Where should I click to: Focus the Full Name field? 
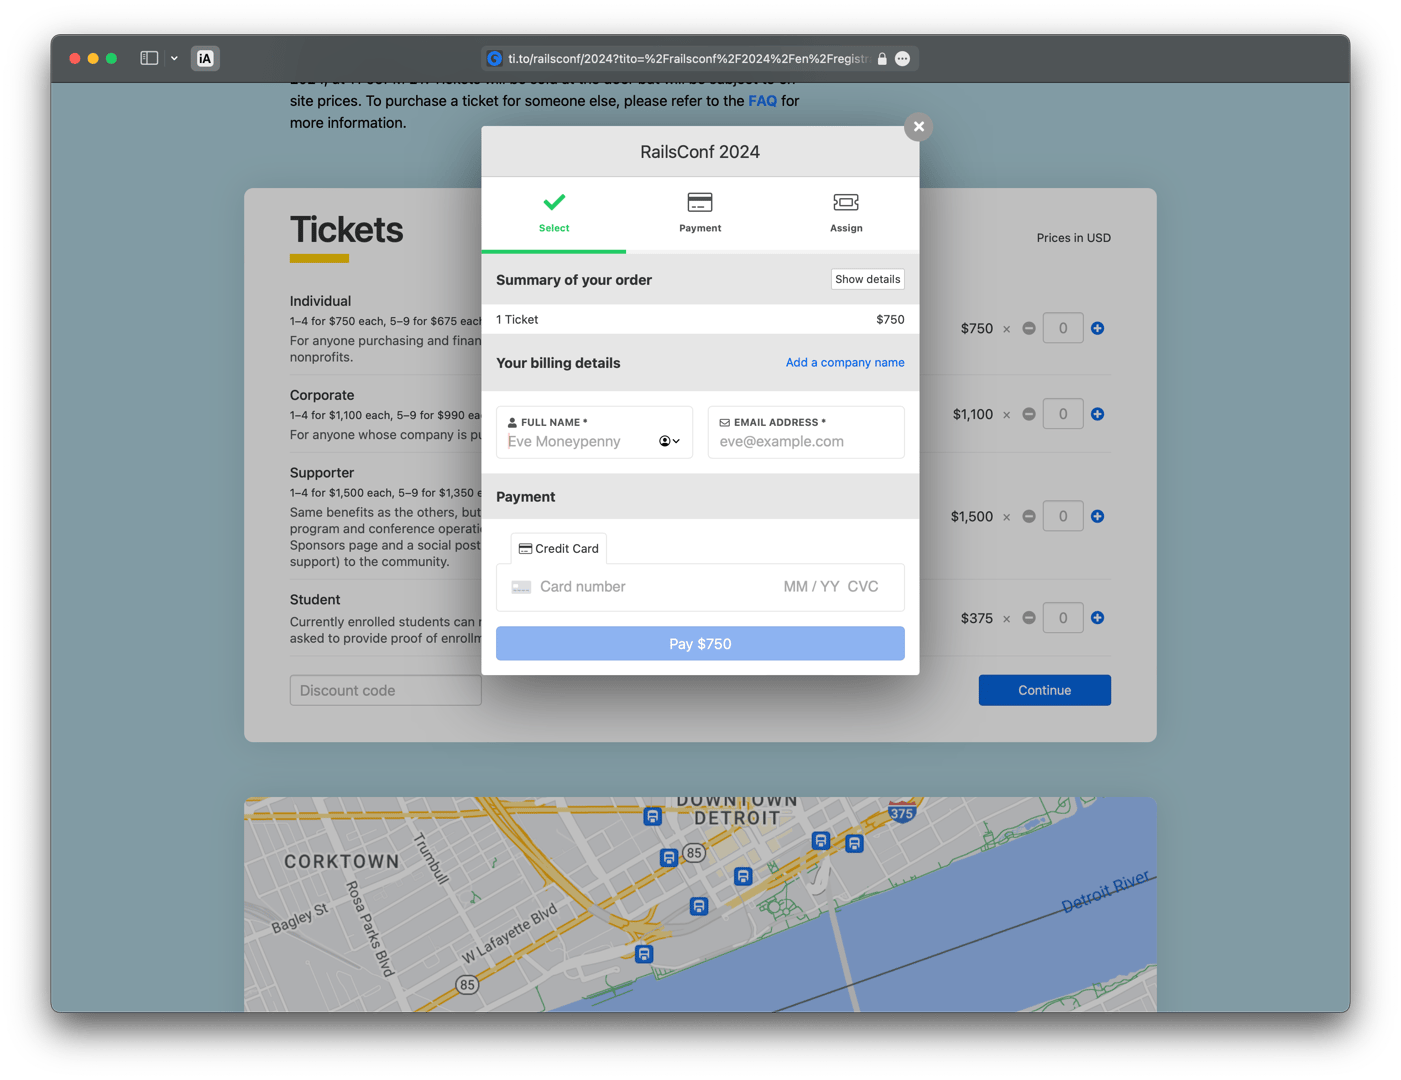594,432
